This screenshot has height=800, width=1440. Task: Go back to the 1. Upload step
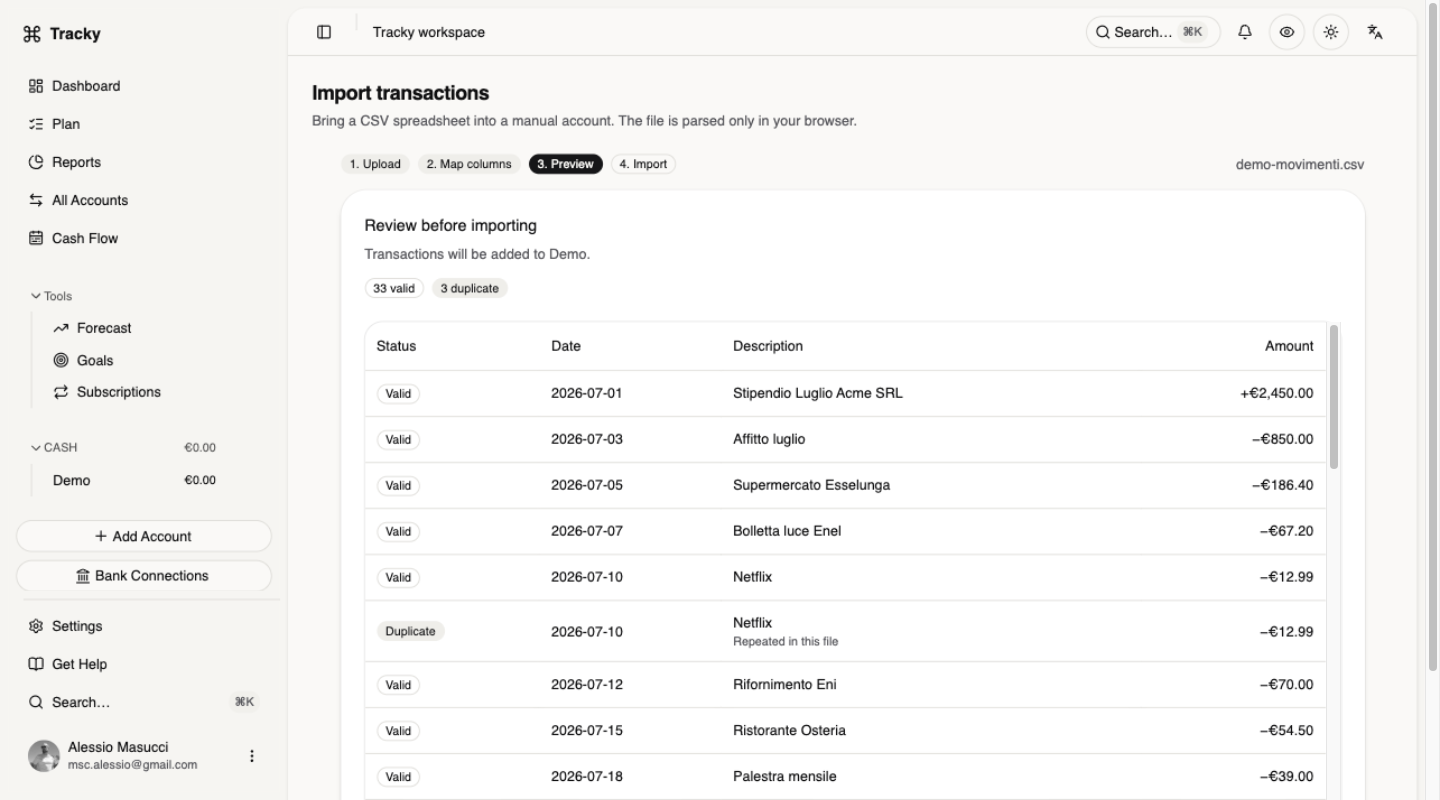point(375,164)
